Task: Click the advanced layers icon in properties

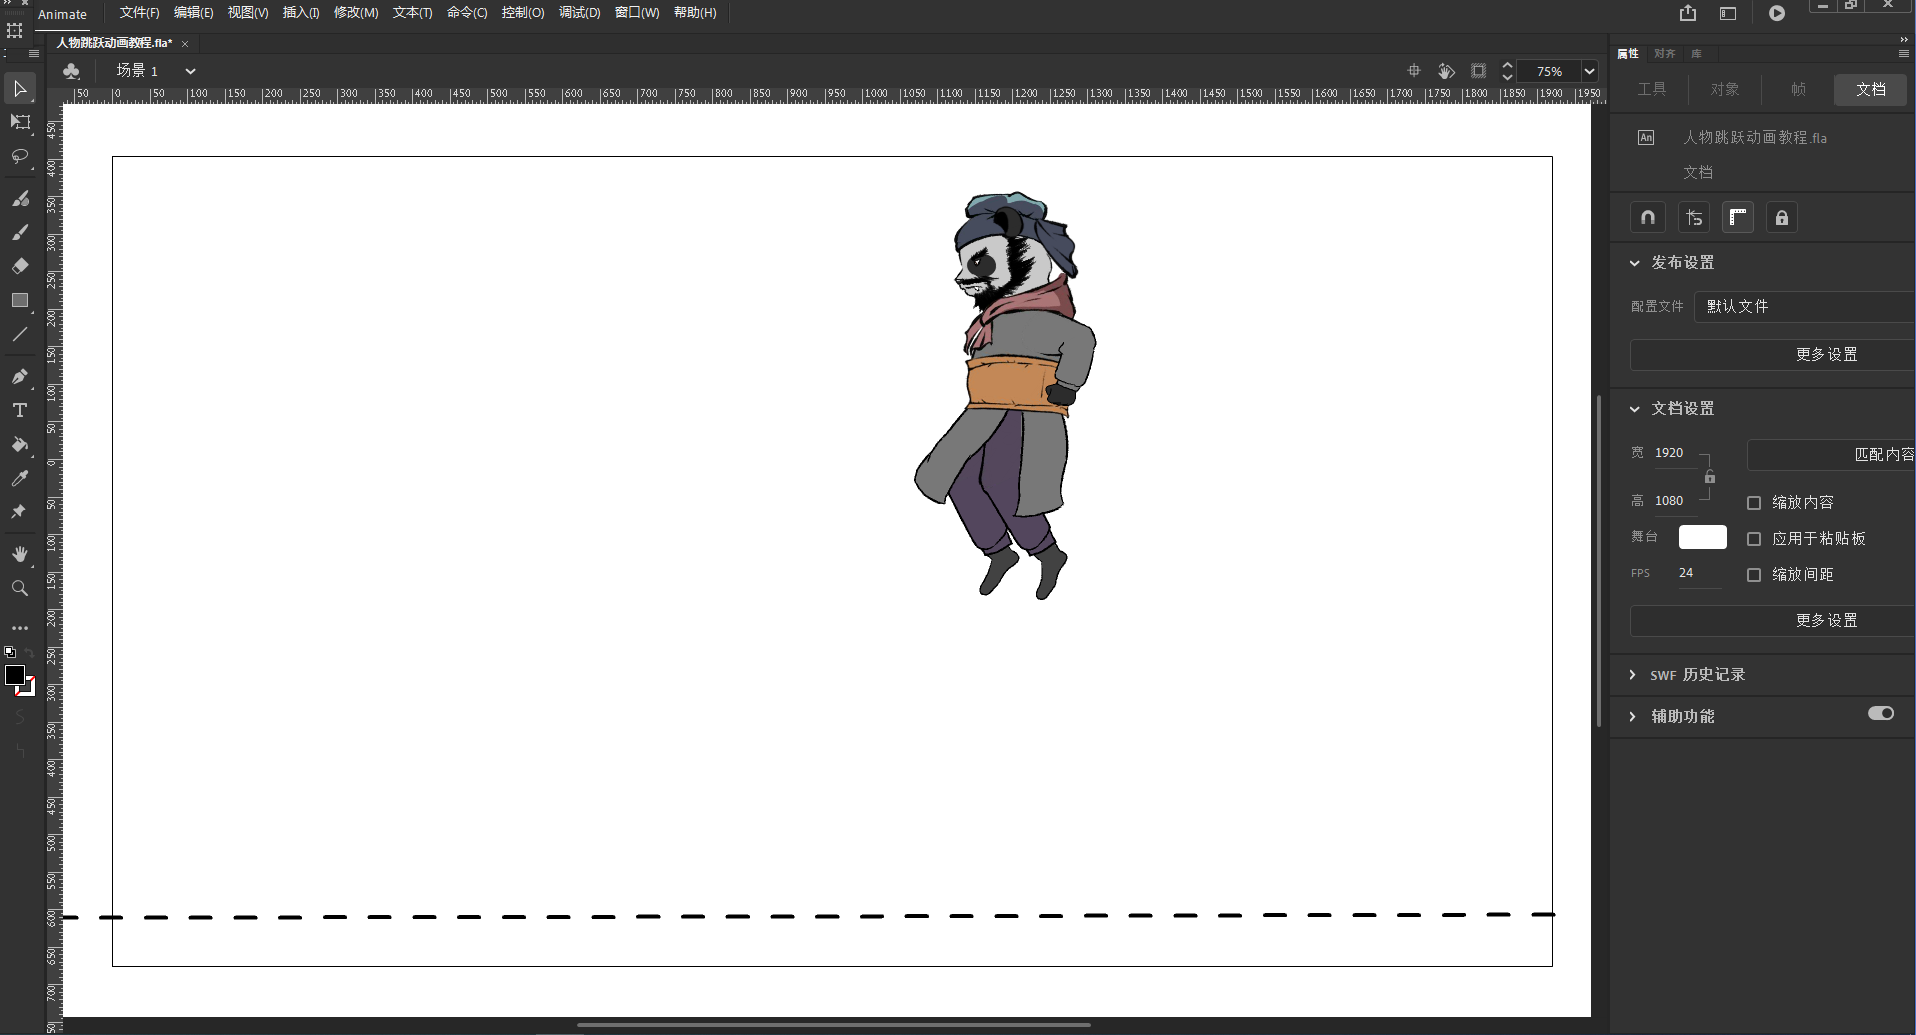Action: click(1694, 218)
